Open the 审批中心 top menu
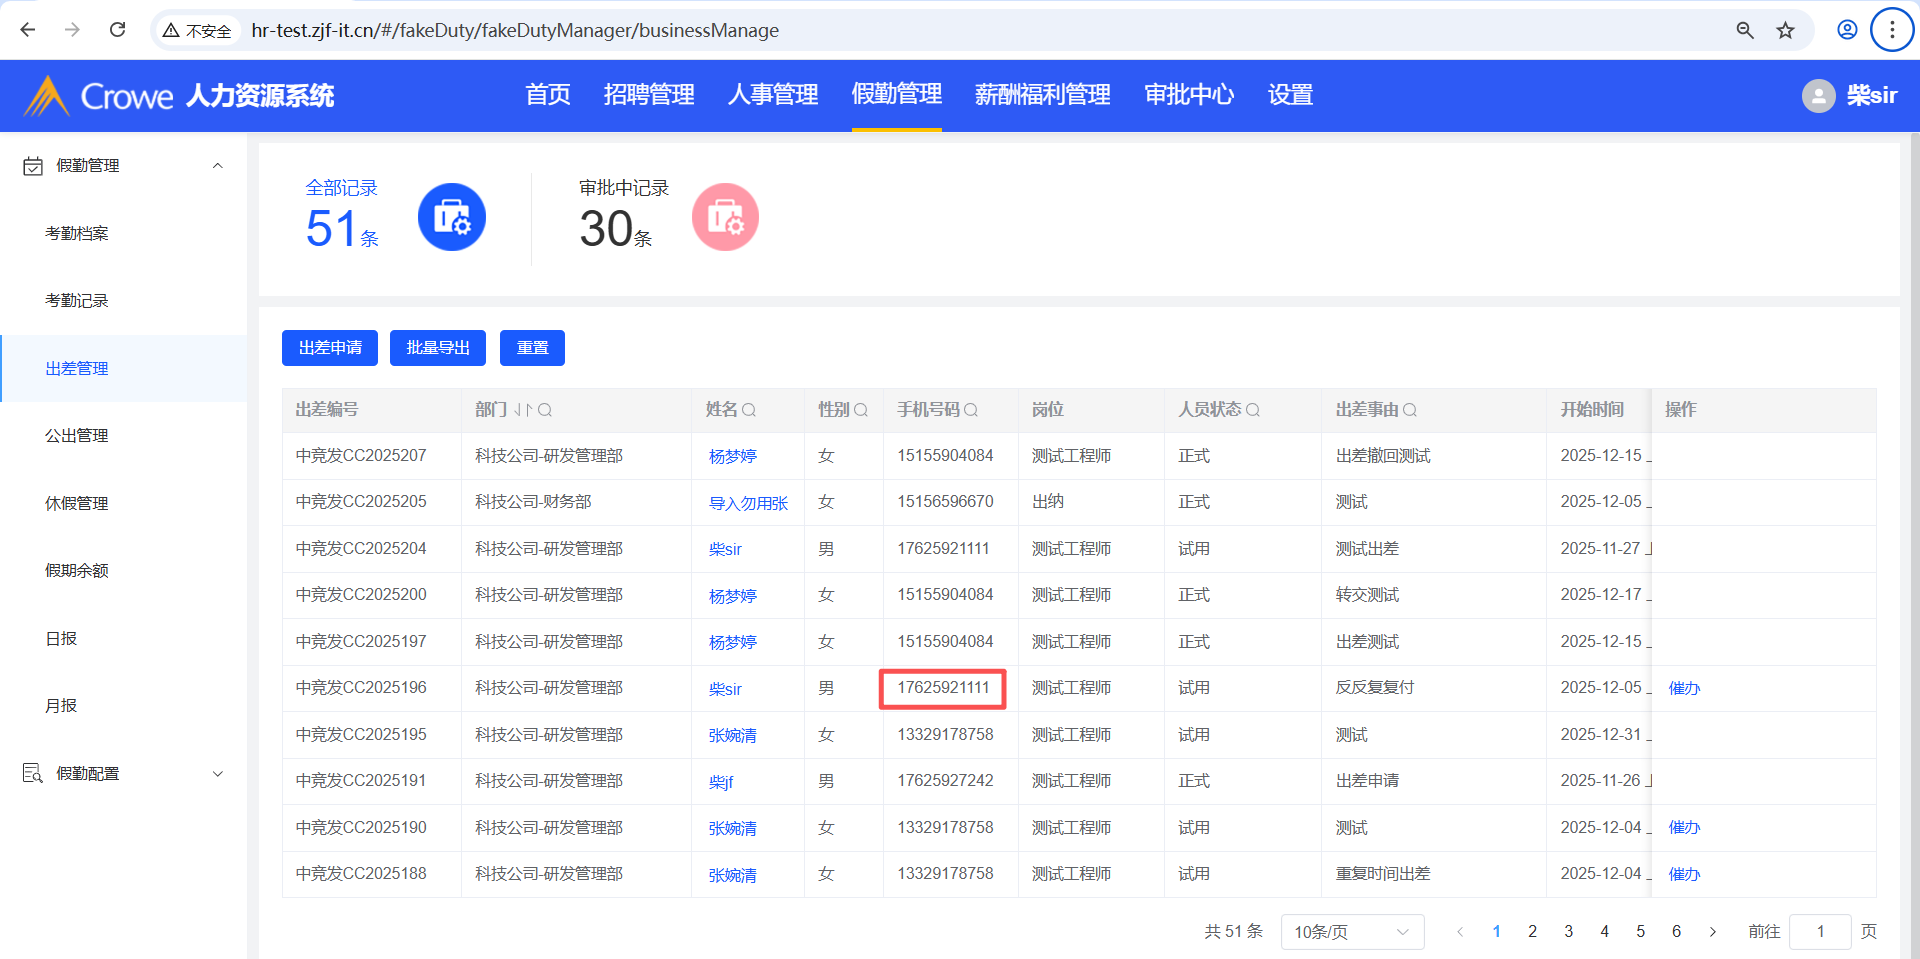The height and width of the screenshot is (959, 1920). tap(1188, 95)
